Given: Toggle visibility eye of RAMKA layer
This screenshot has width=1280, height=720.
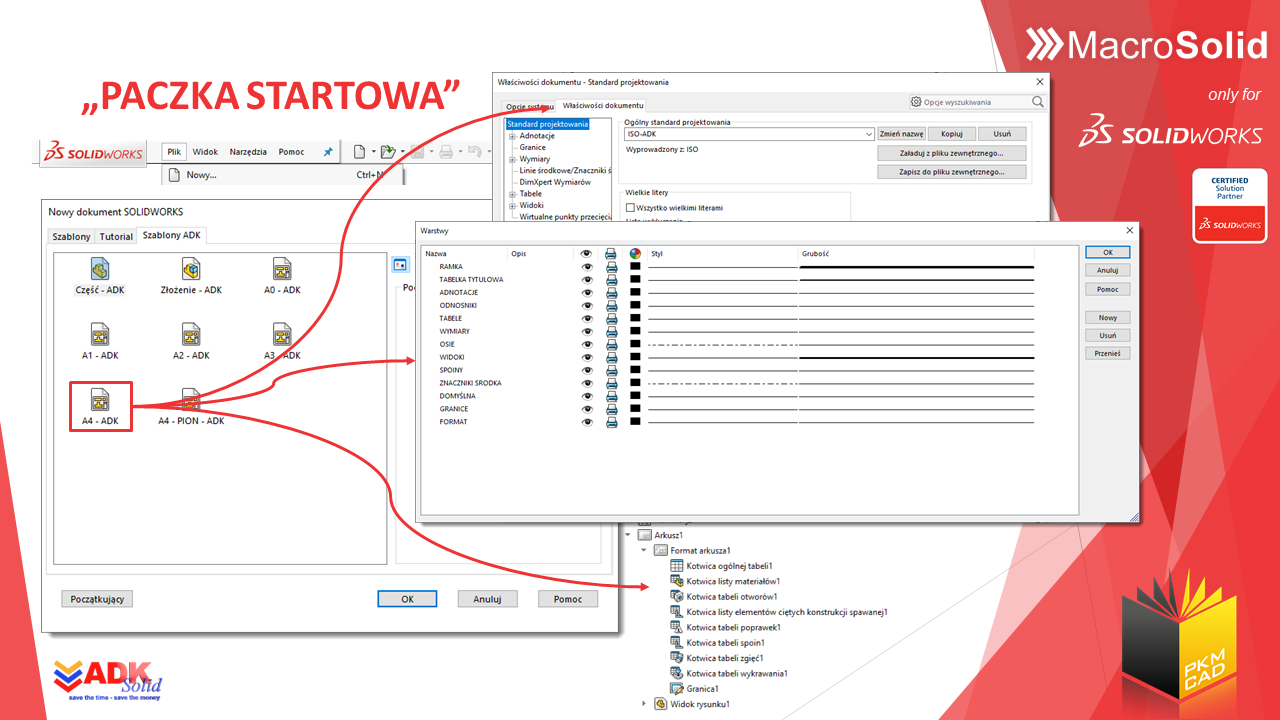Looking at the screenshot, I should [x=587, y=267].
